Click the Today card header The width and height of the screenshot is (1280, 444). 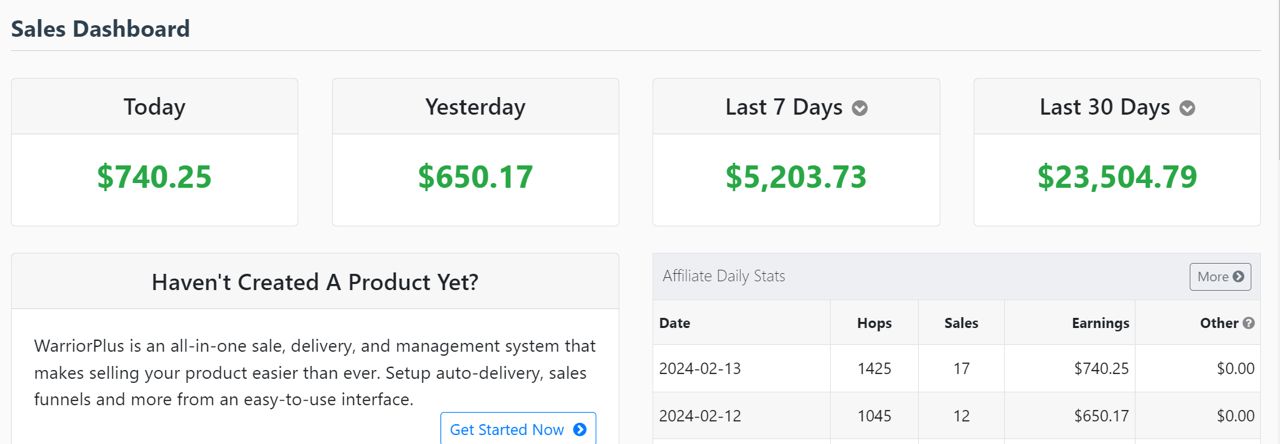154,107
